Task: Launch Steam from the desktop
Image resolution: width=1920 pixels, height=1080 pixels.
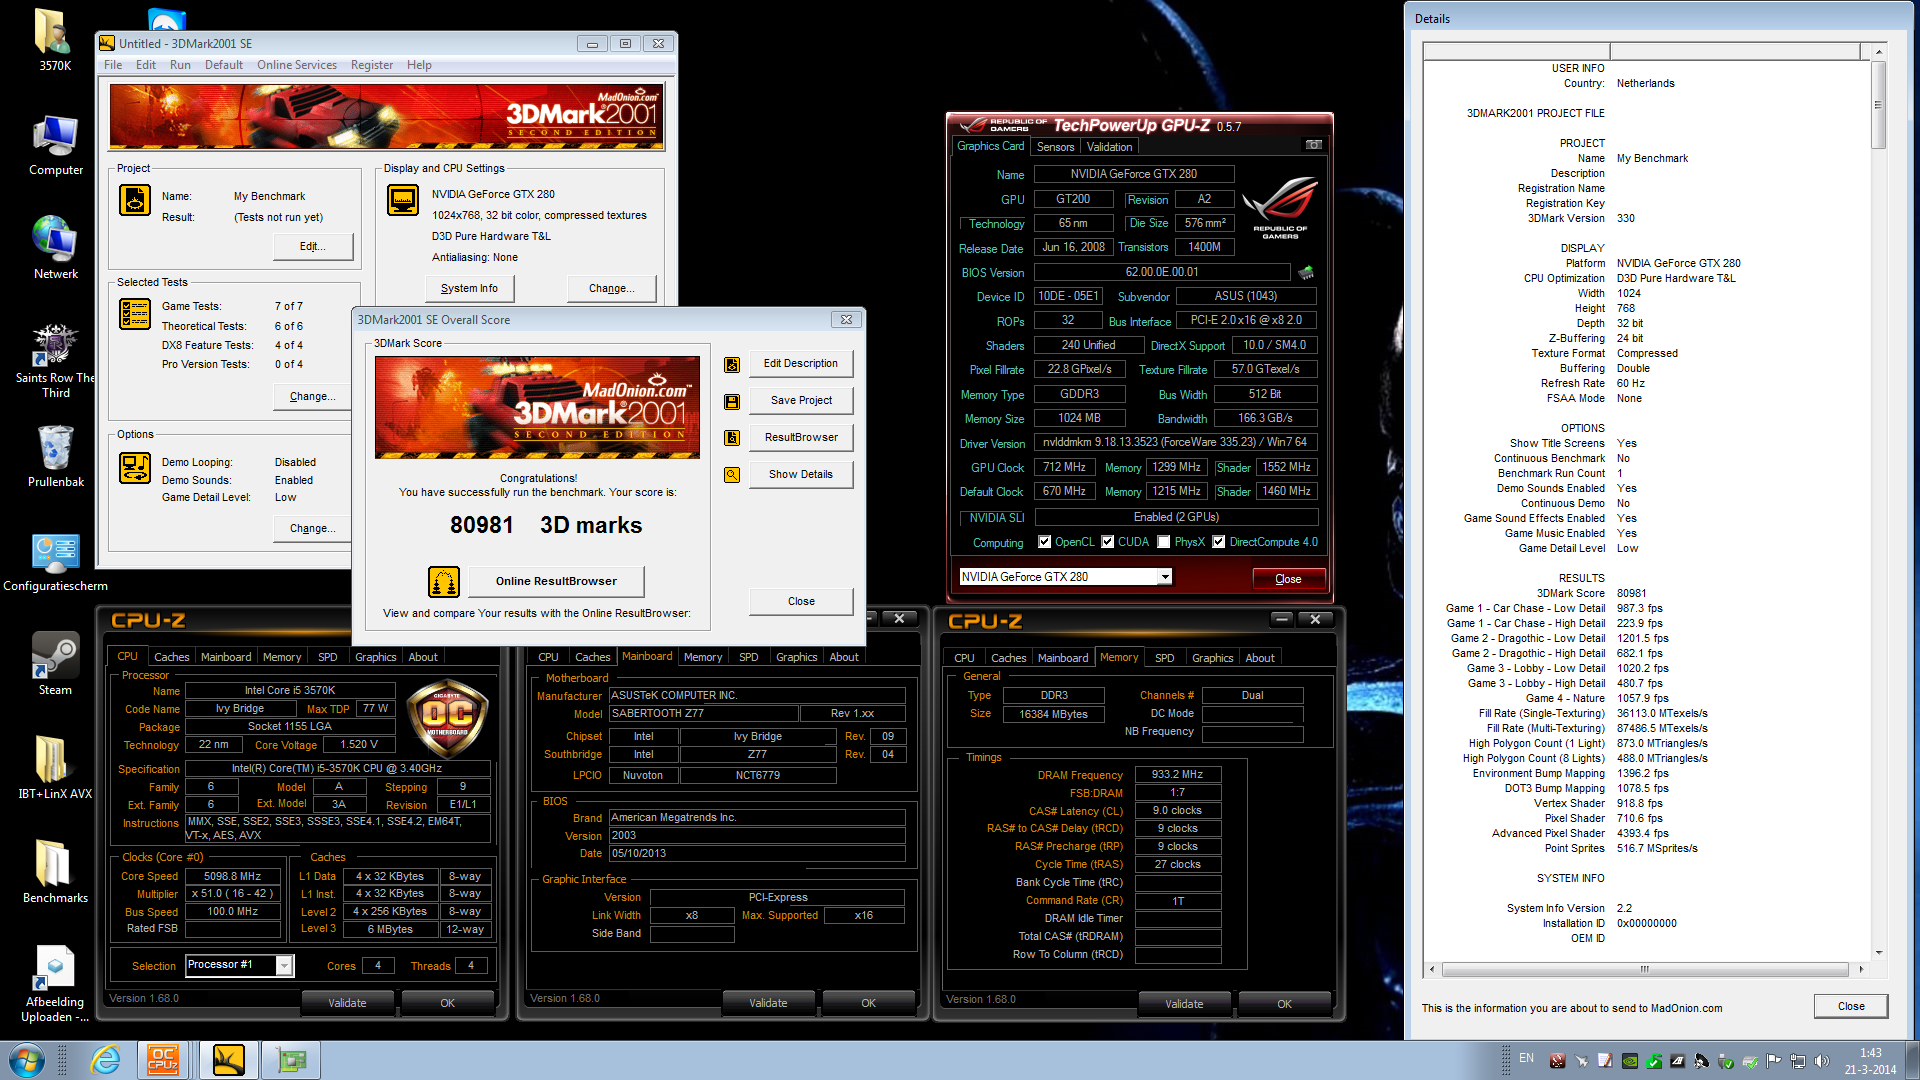Action: [x=55, y=664]
